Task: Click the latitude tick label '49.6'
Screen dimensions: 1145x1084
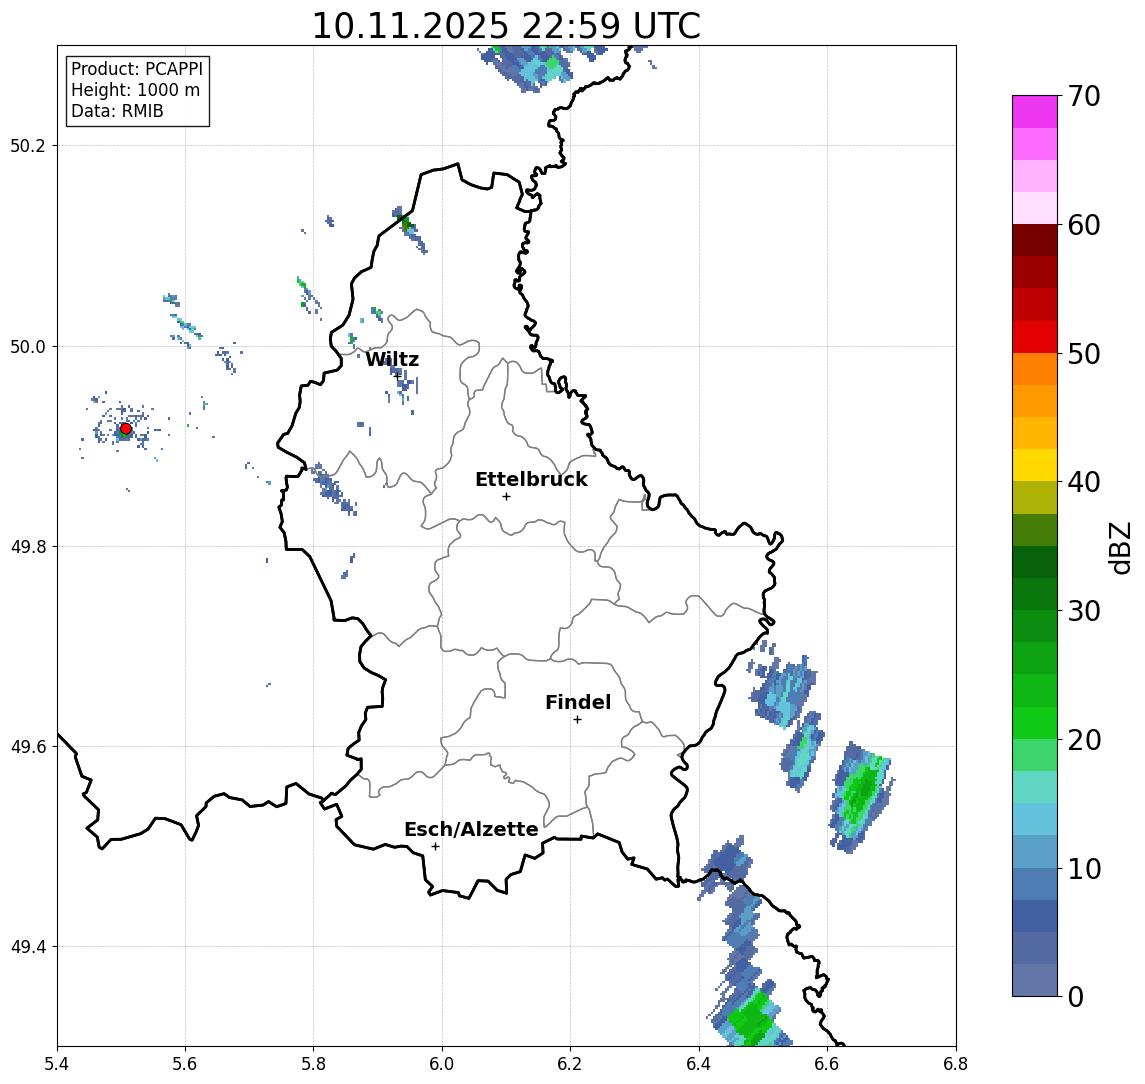Action: pos(28,747)
